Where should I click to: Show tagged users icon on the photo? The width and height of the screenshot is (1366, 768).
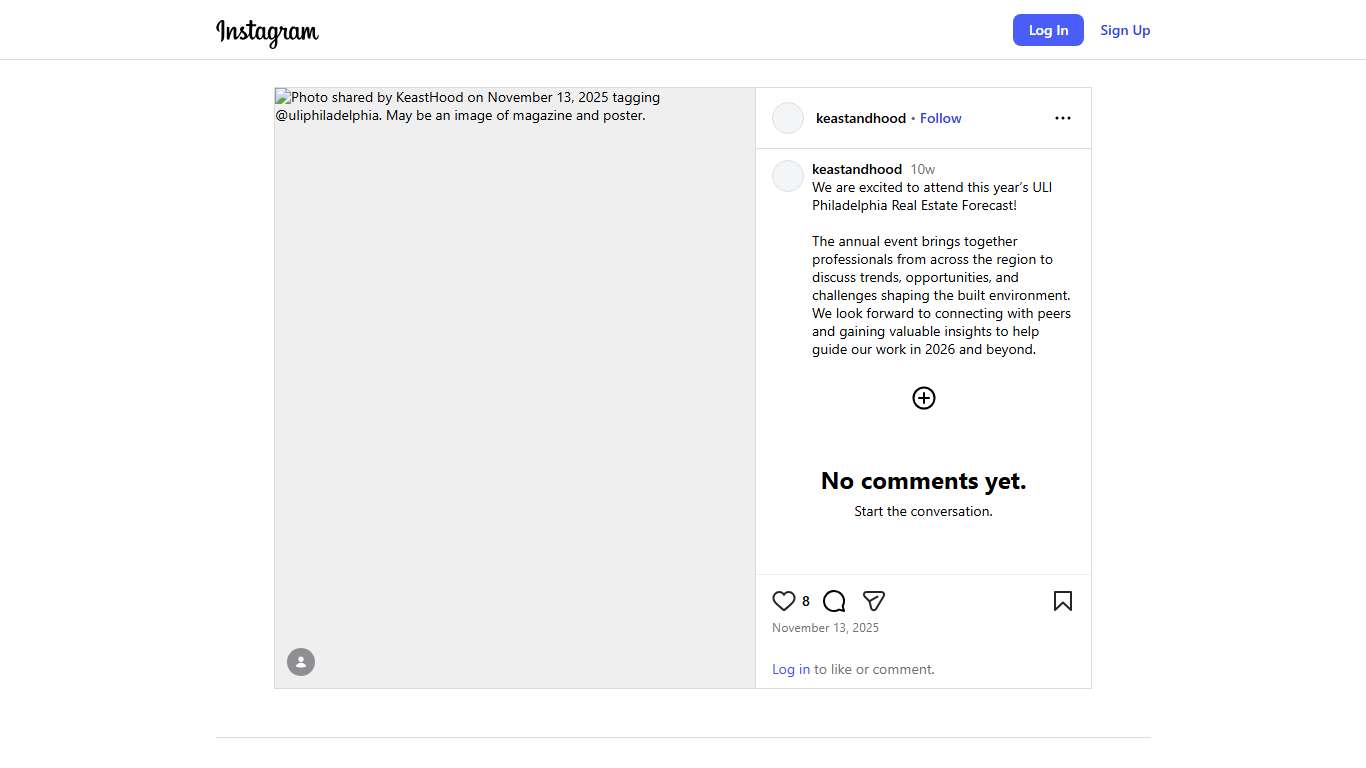(301, 662)
